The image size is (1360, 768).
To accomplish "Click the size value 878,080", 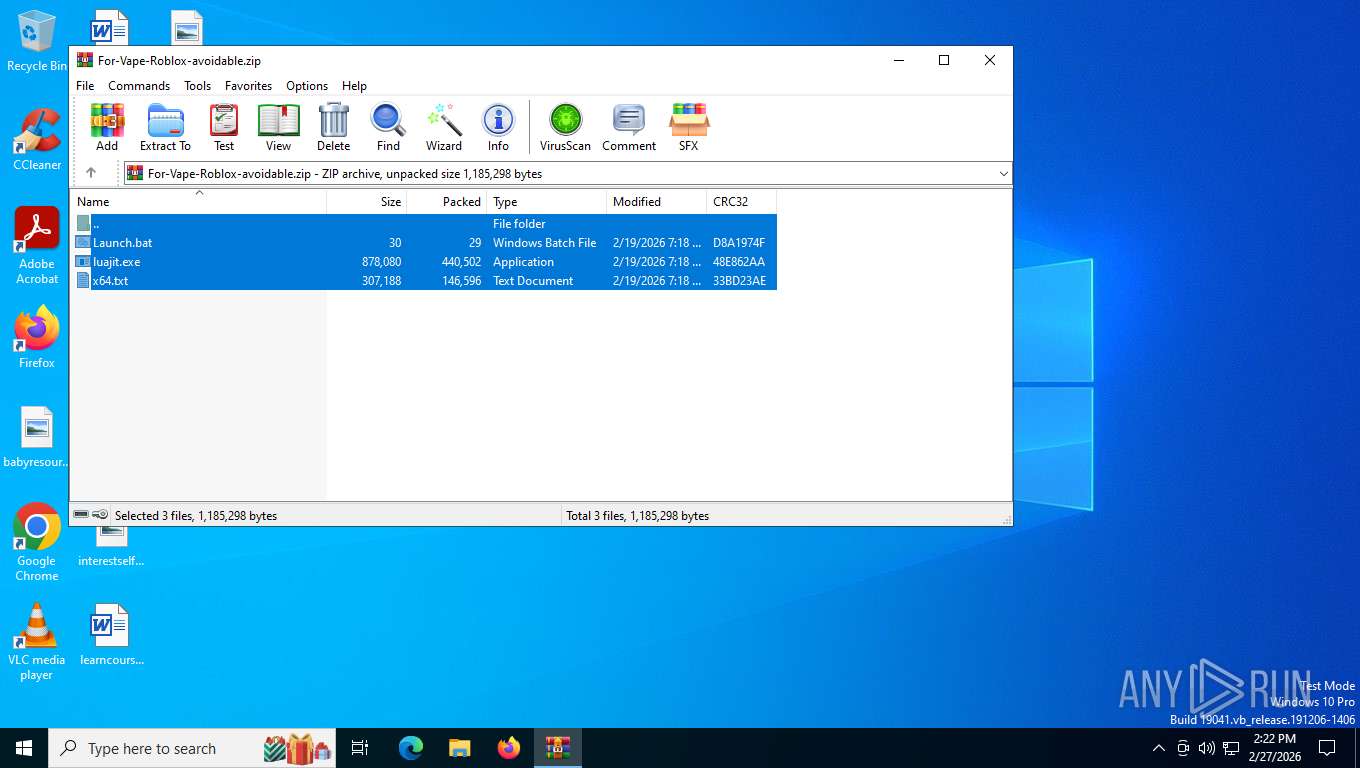I will [381, 262].
